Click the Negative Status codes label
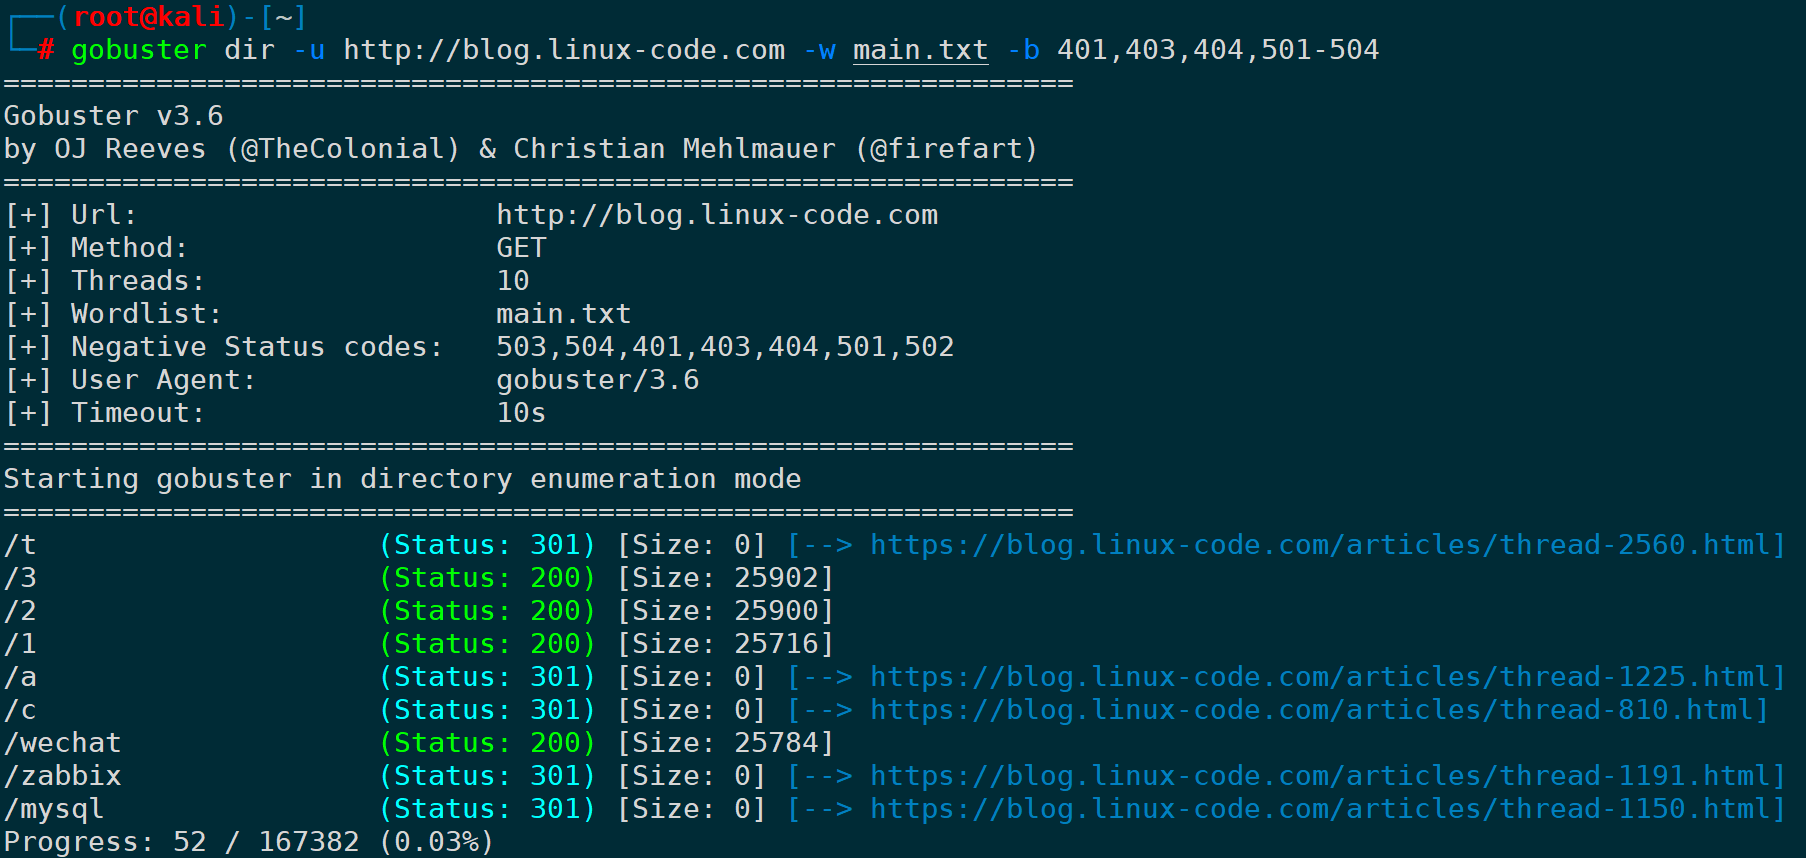1806x858 pixels. point(257,347)
